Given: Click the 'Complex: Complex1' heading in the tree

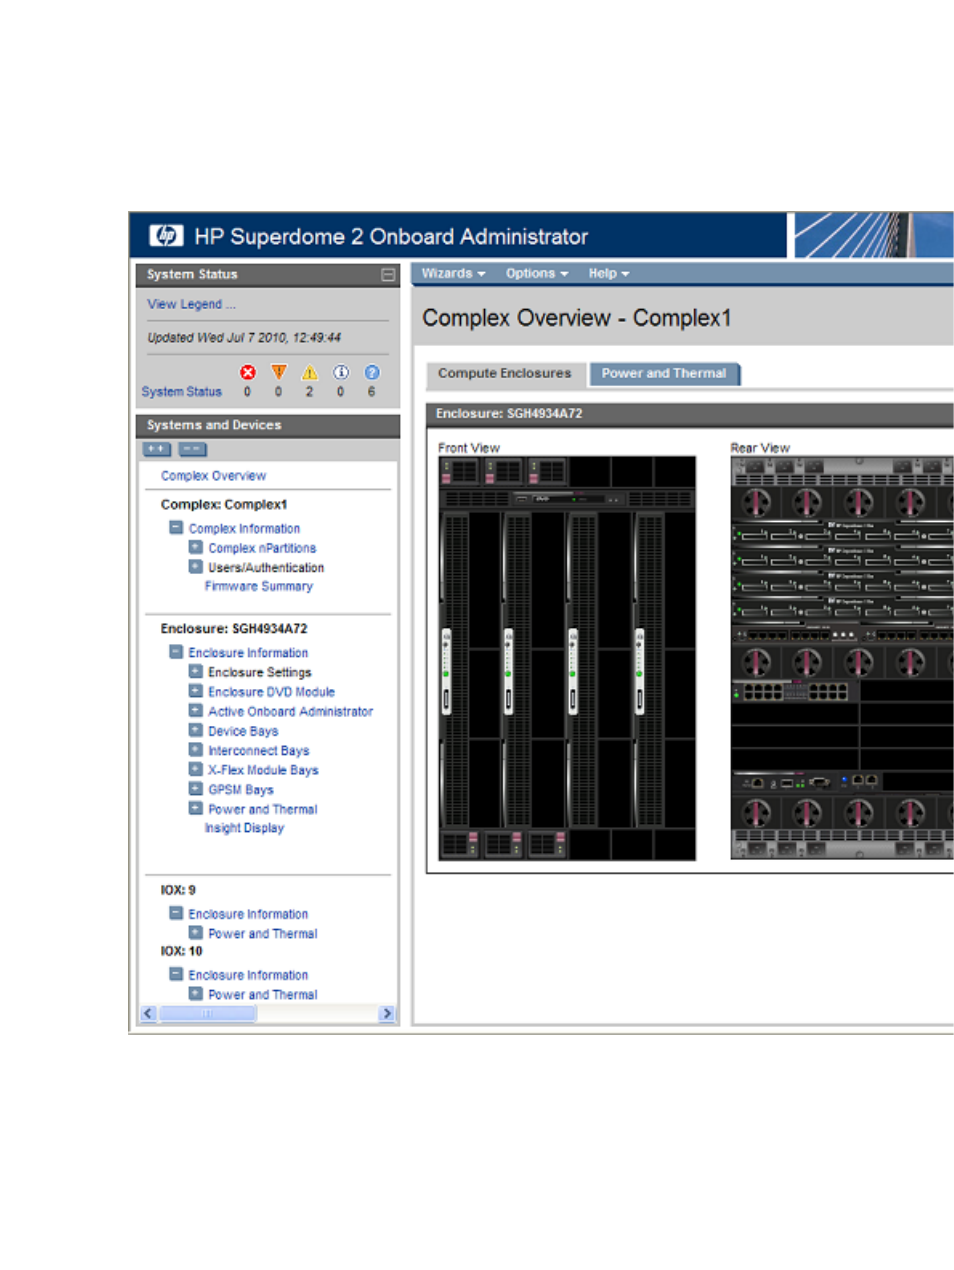Looking at the screenshot, I should pyautogui.click(x=224, y=505).
